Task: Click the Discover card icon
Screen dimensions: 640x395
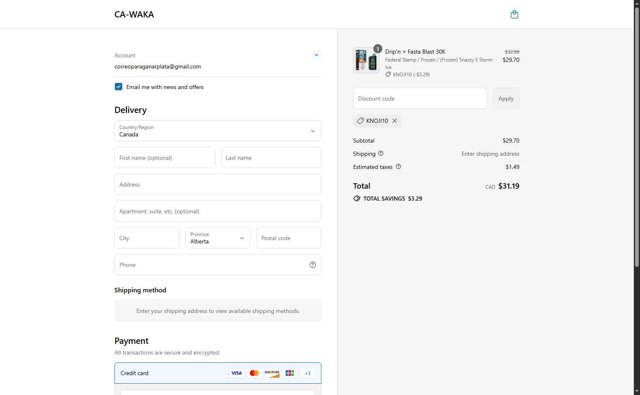Action: 272,373
